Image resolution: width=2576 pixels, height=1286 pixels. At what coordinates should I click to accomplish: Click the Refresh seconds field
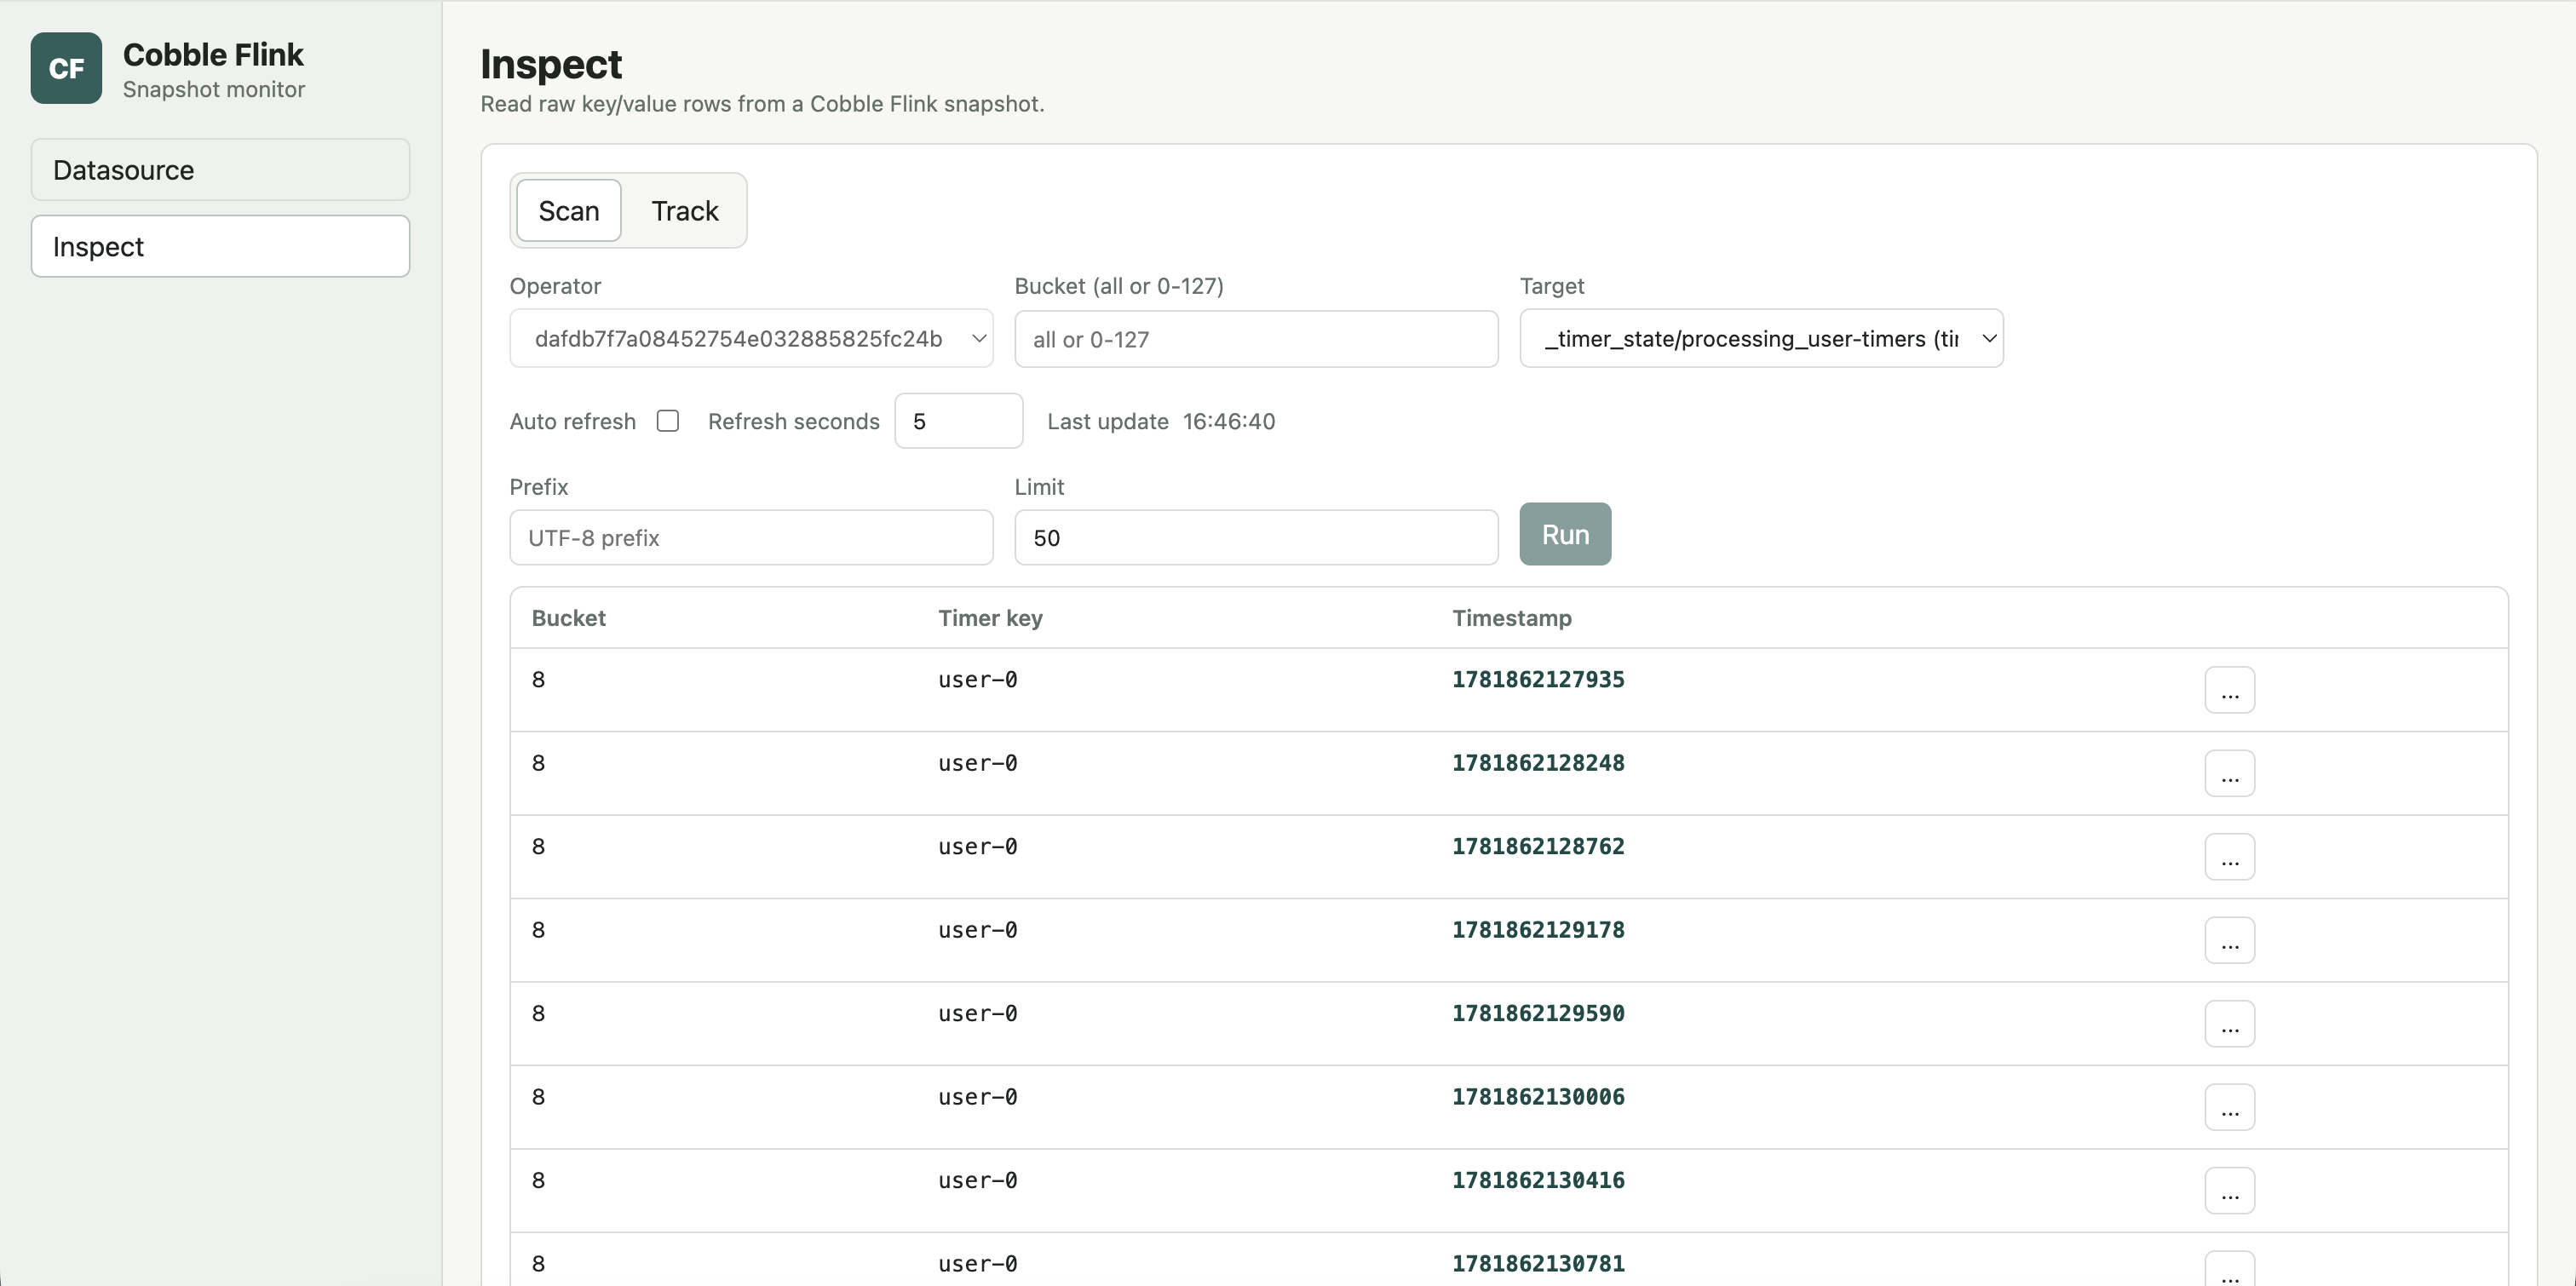pos(958,421)
